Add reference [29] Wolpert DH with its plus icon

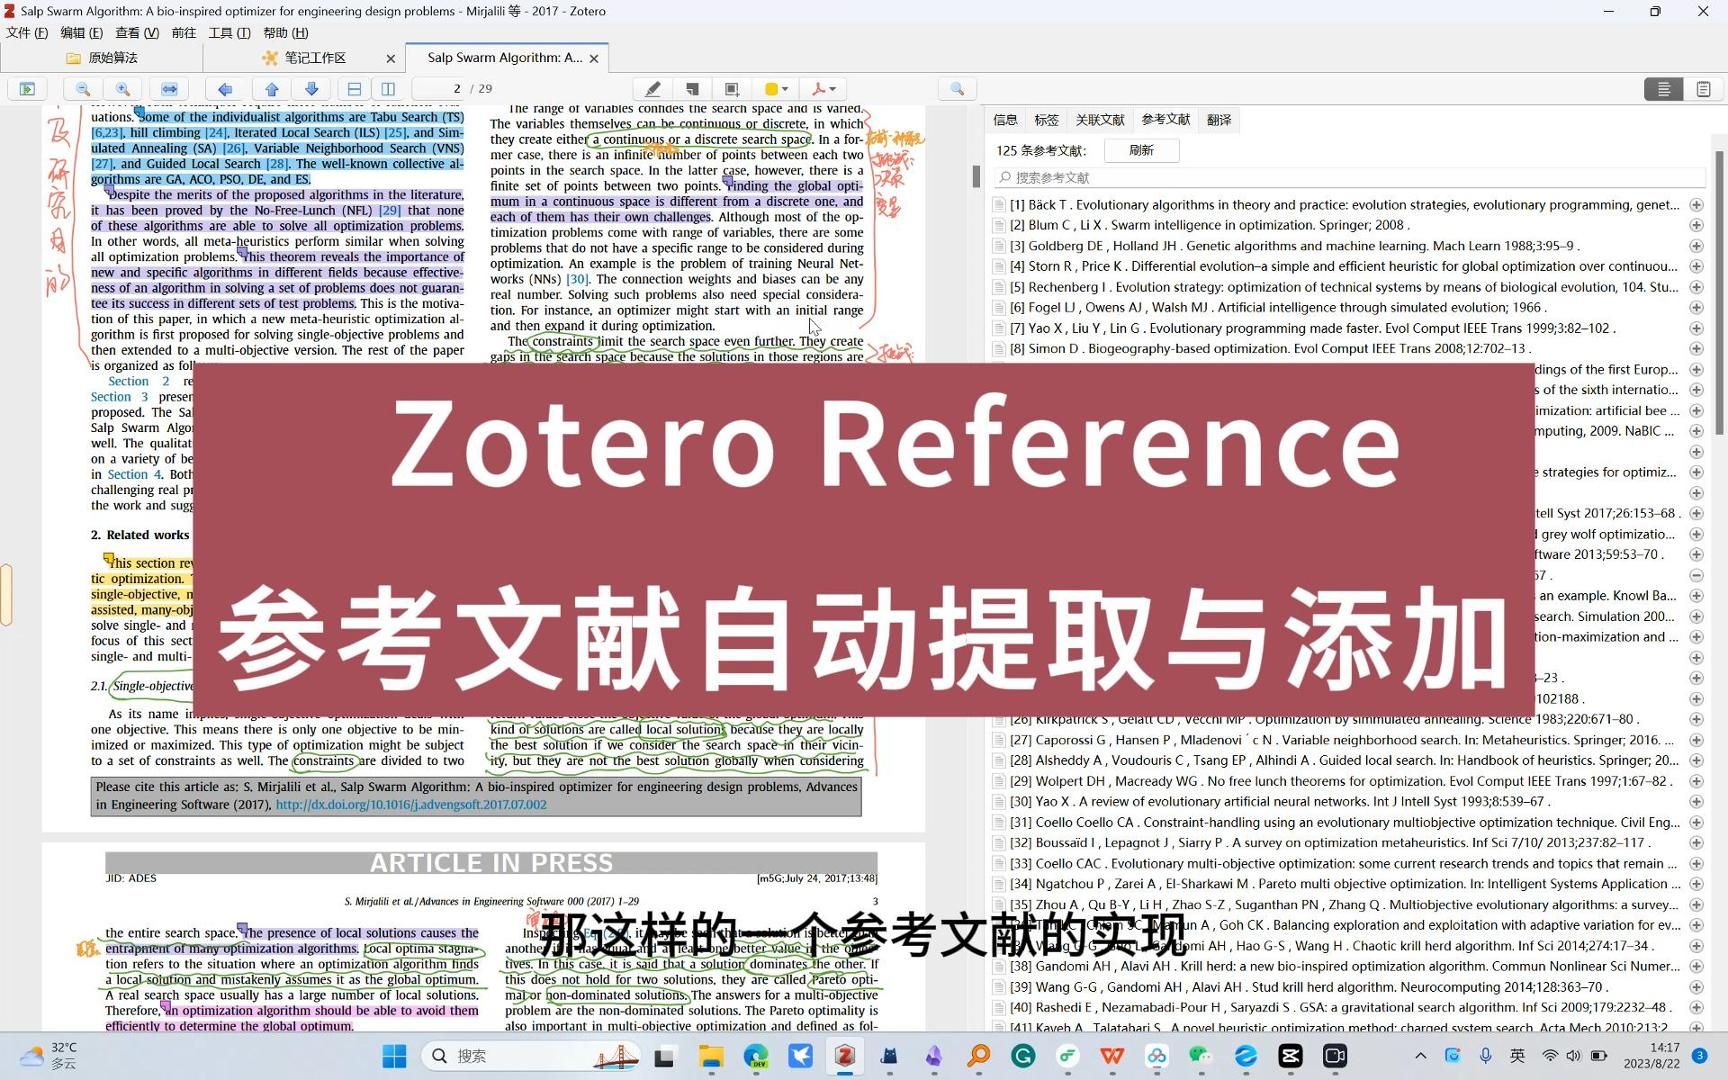click(x=1696, y=781)
